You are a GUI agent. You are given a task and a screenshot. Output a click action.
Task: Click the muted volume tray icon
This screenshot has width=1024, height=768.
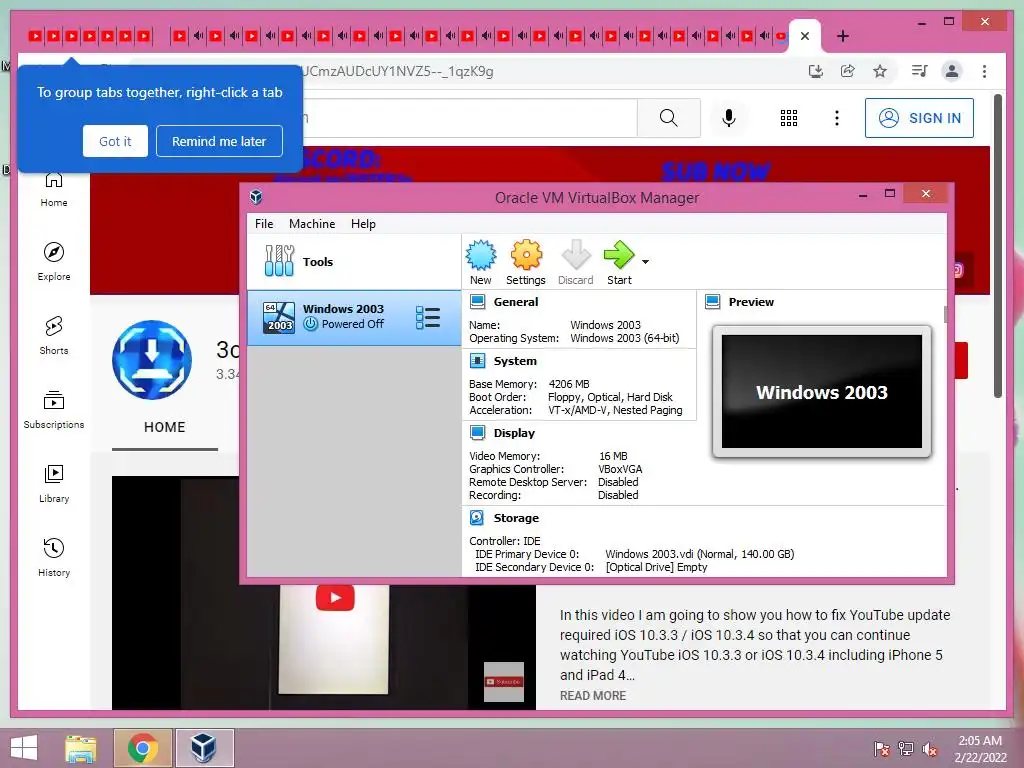[x=929, y=749]
